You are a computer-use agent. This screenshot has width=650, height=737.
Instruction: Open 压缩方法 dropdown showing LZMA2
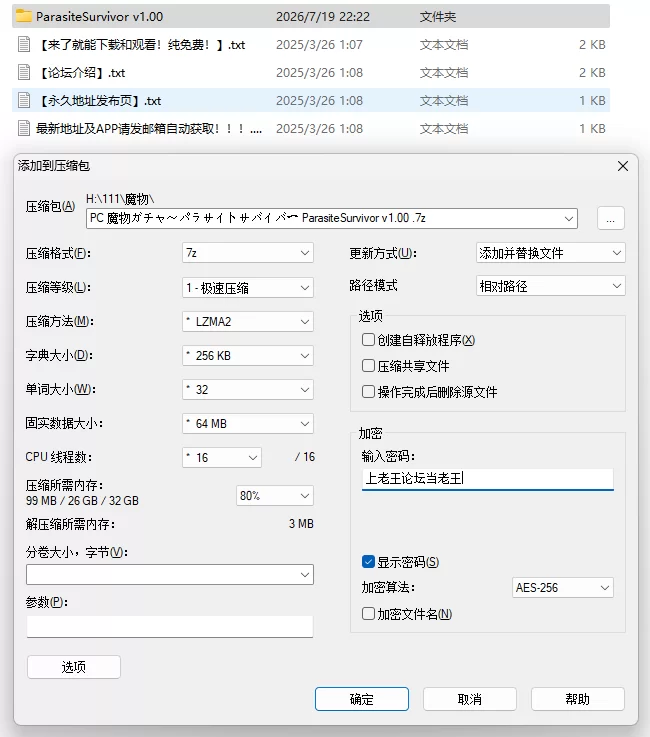pos(248,321)
